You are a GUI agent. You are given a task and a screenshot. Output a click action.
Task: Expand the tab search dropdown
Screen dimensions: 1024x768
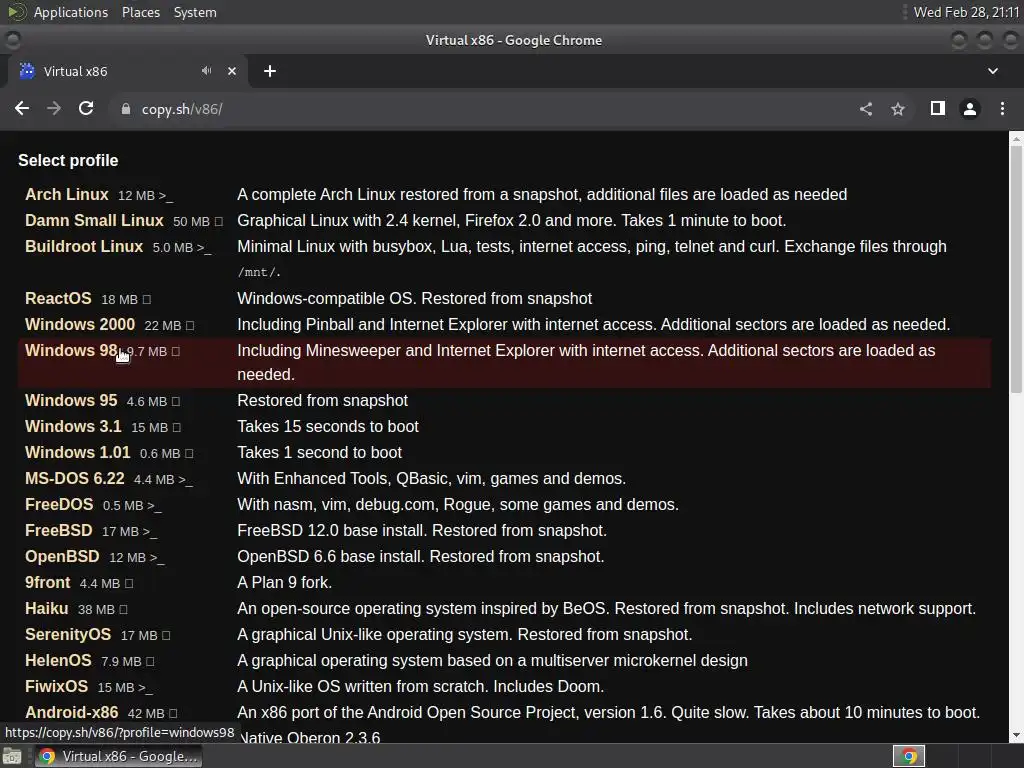coord(993,71)
